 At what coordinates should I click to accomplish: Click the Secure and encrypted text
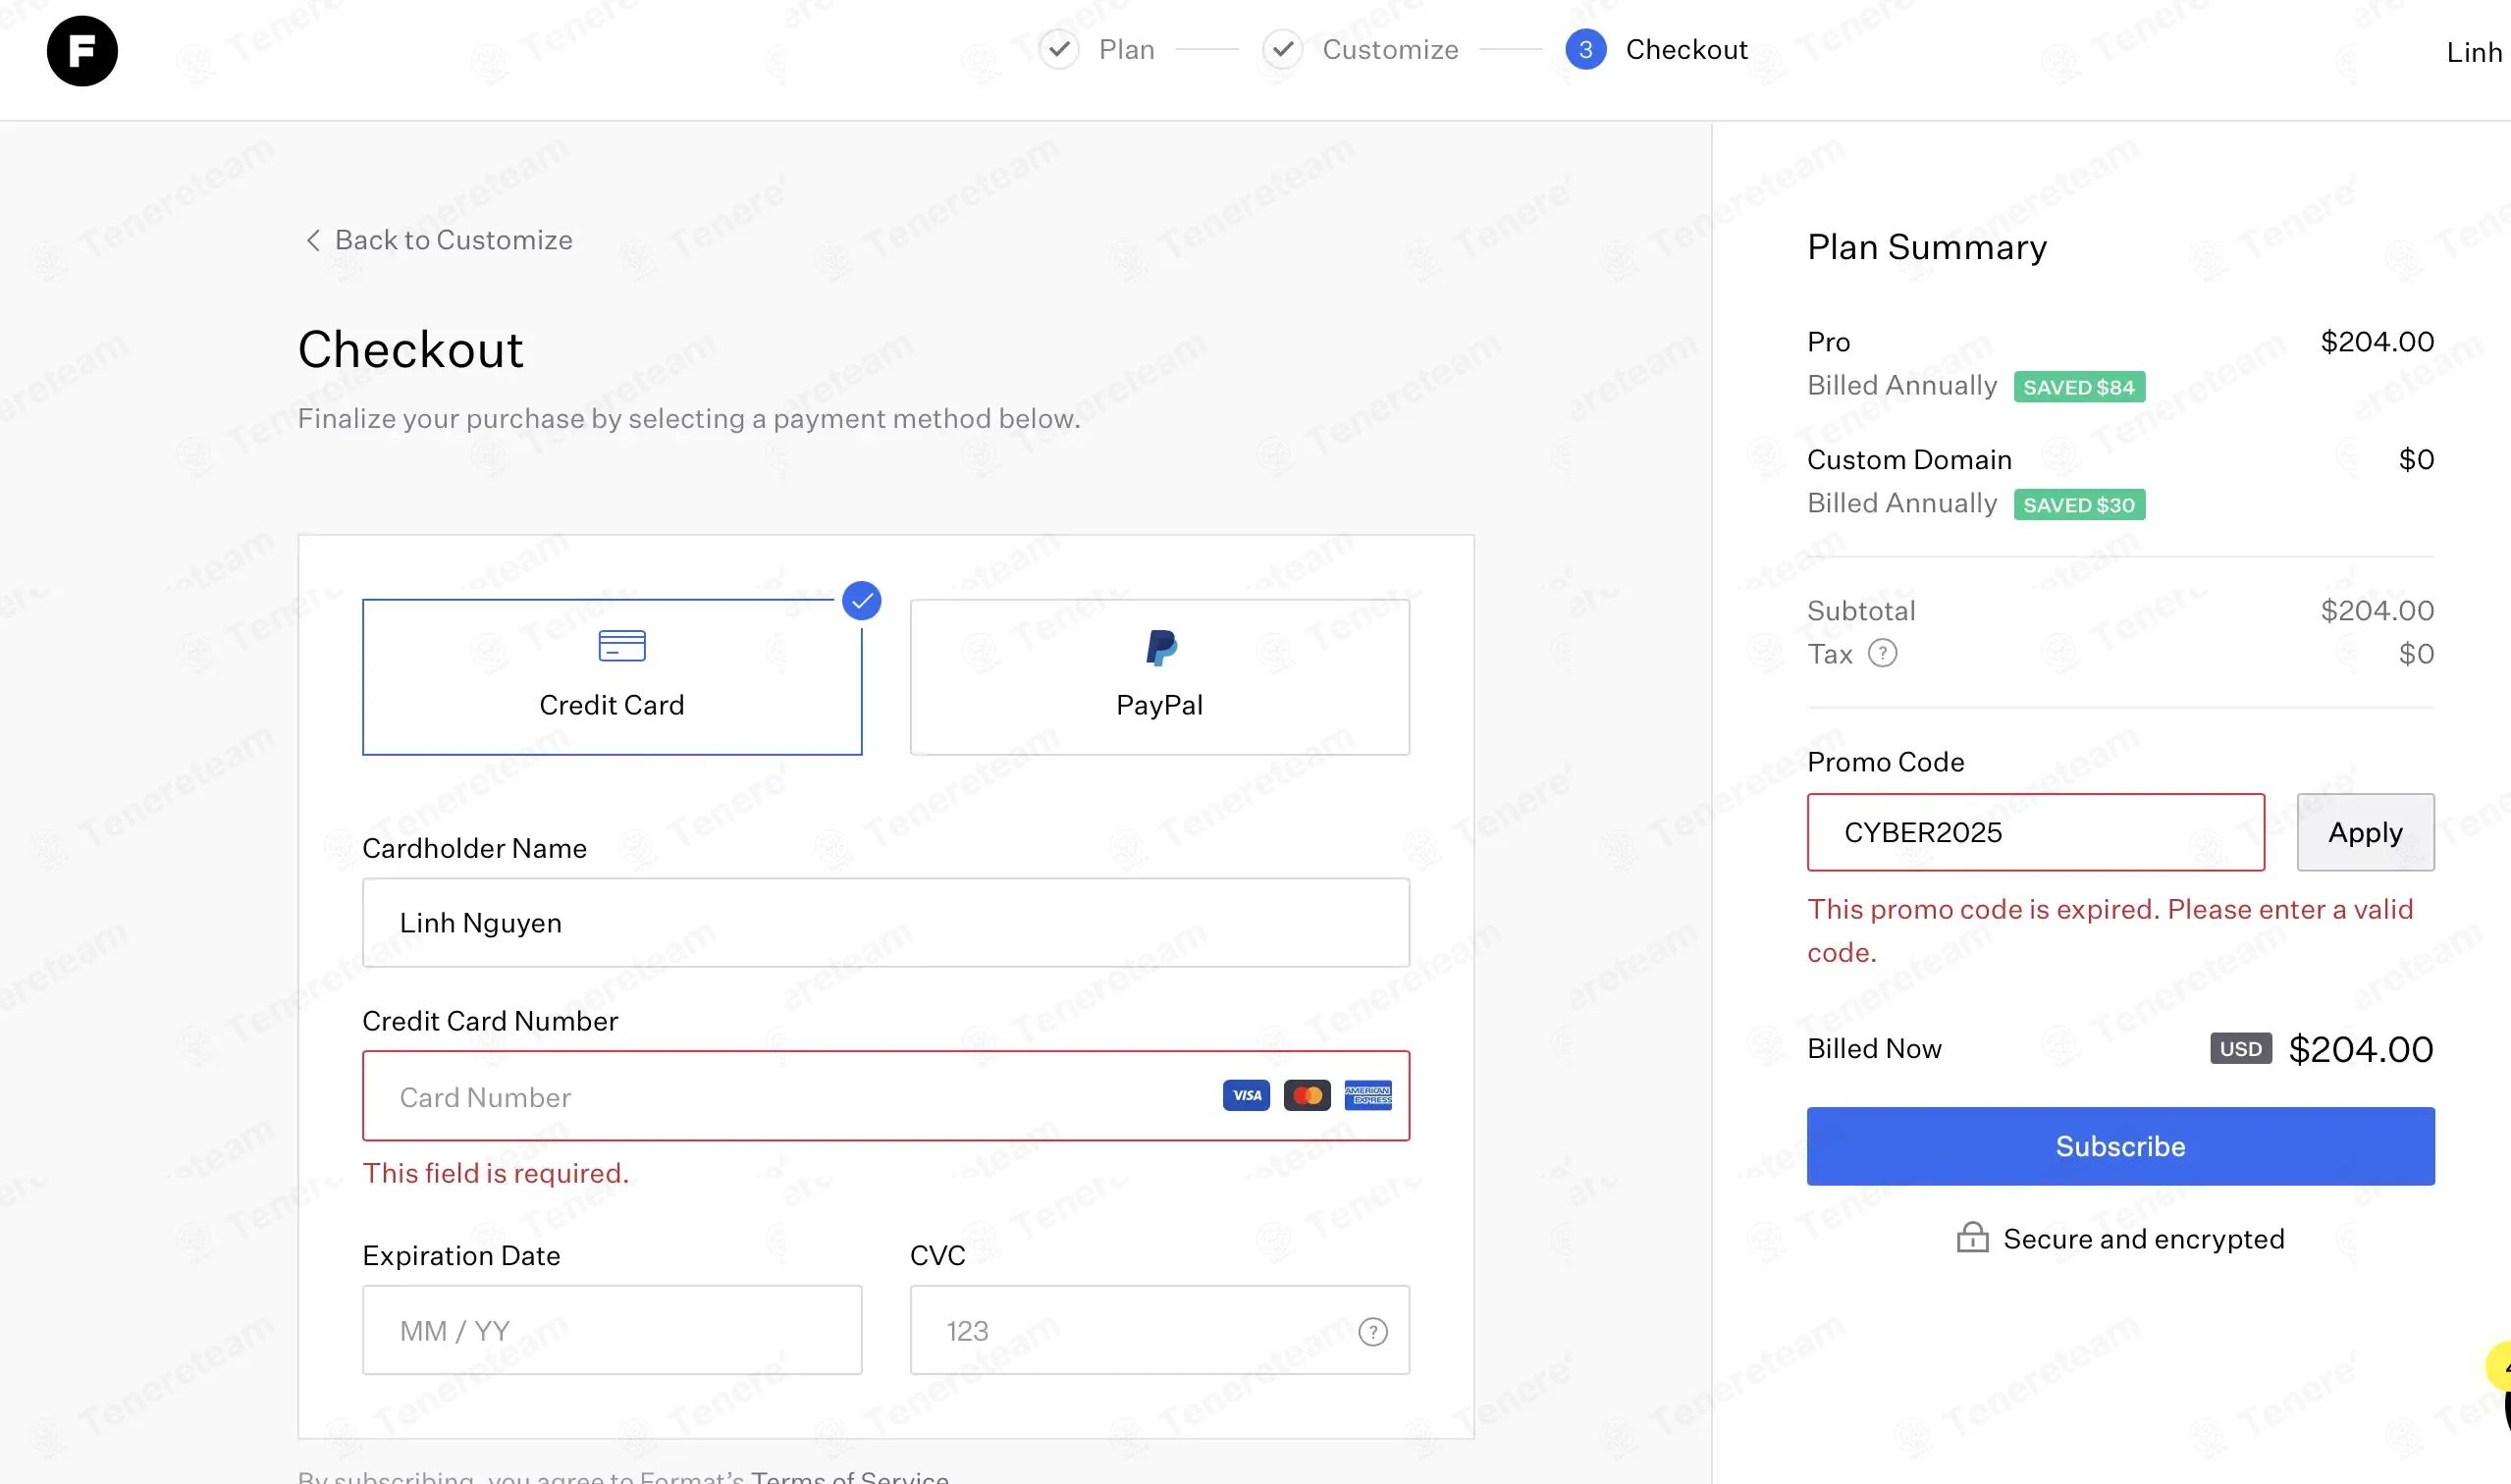(2144, 1239)
